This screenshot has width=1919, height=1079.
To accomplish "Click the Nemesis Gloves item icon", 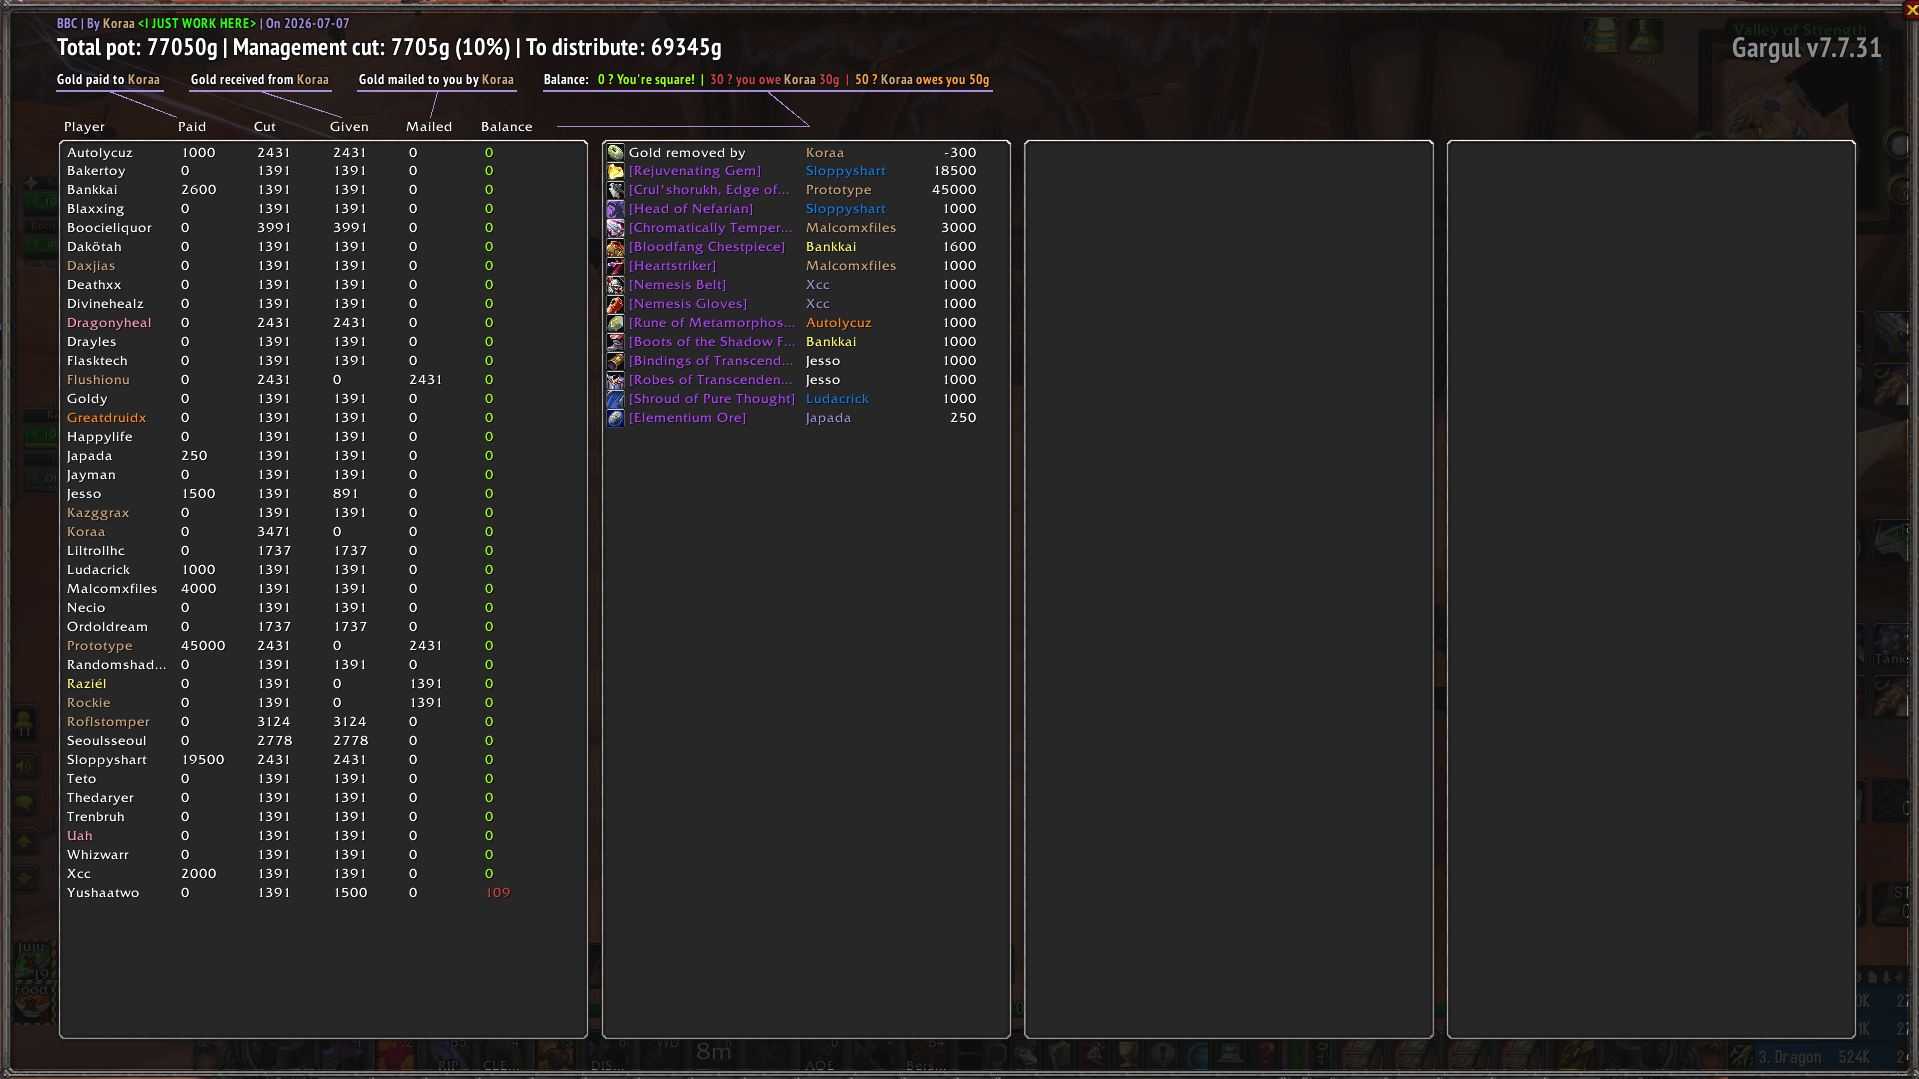I will click(x=615, y=304).
